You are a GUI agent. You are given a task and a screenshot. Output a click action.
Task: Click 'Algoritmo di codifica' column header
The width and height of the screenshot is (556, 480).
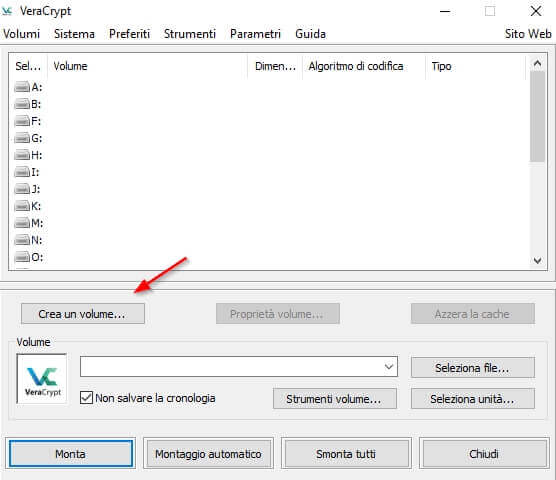pos(364,66)
